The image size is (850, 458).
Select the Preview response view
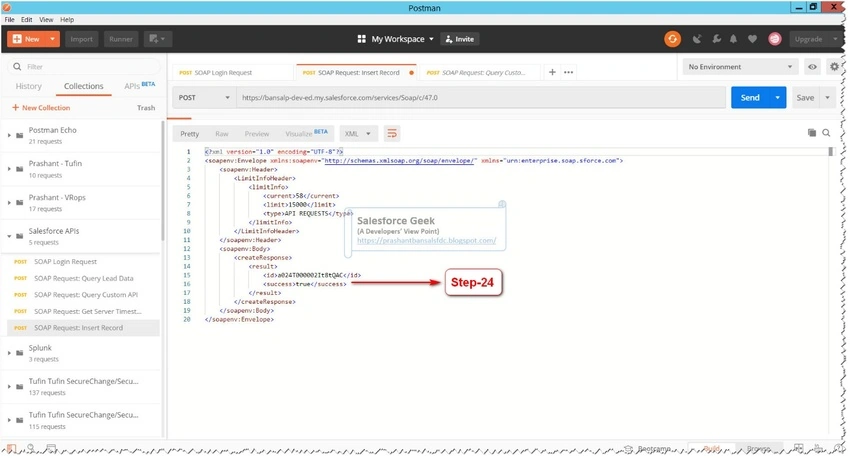pyautogui.click(x=256, y=133)
